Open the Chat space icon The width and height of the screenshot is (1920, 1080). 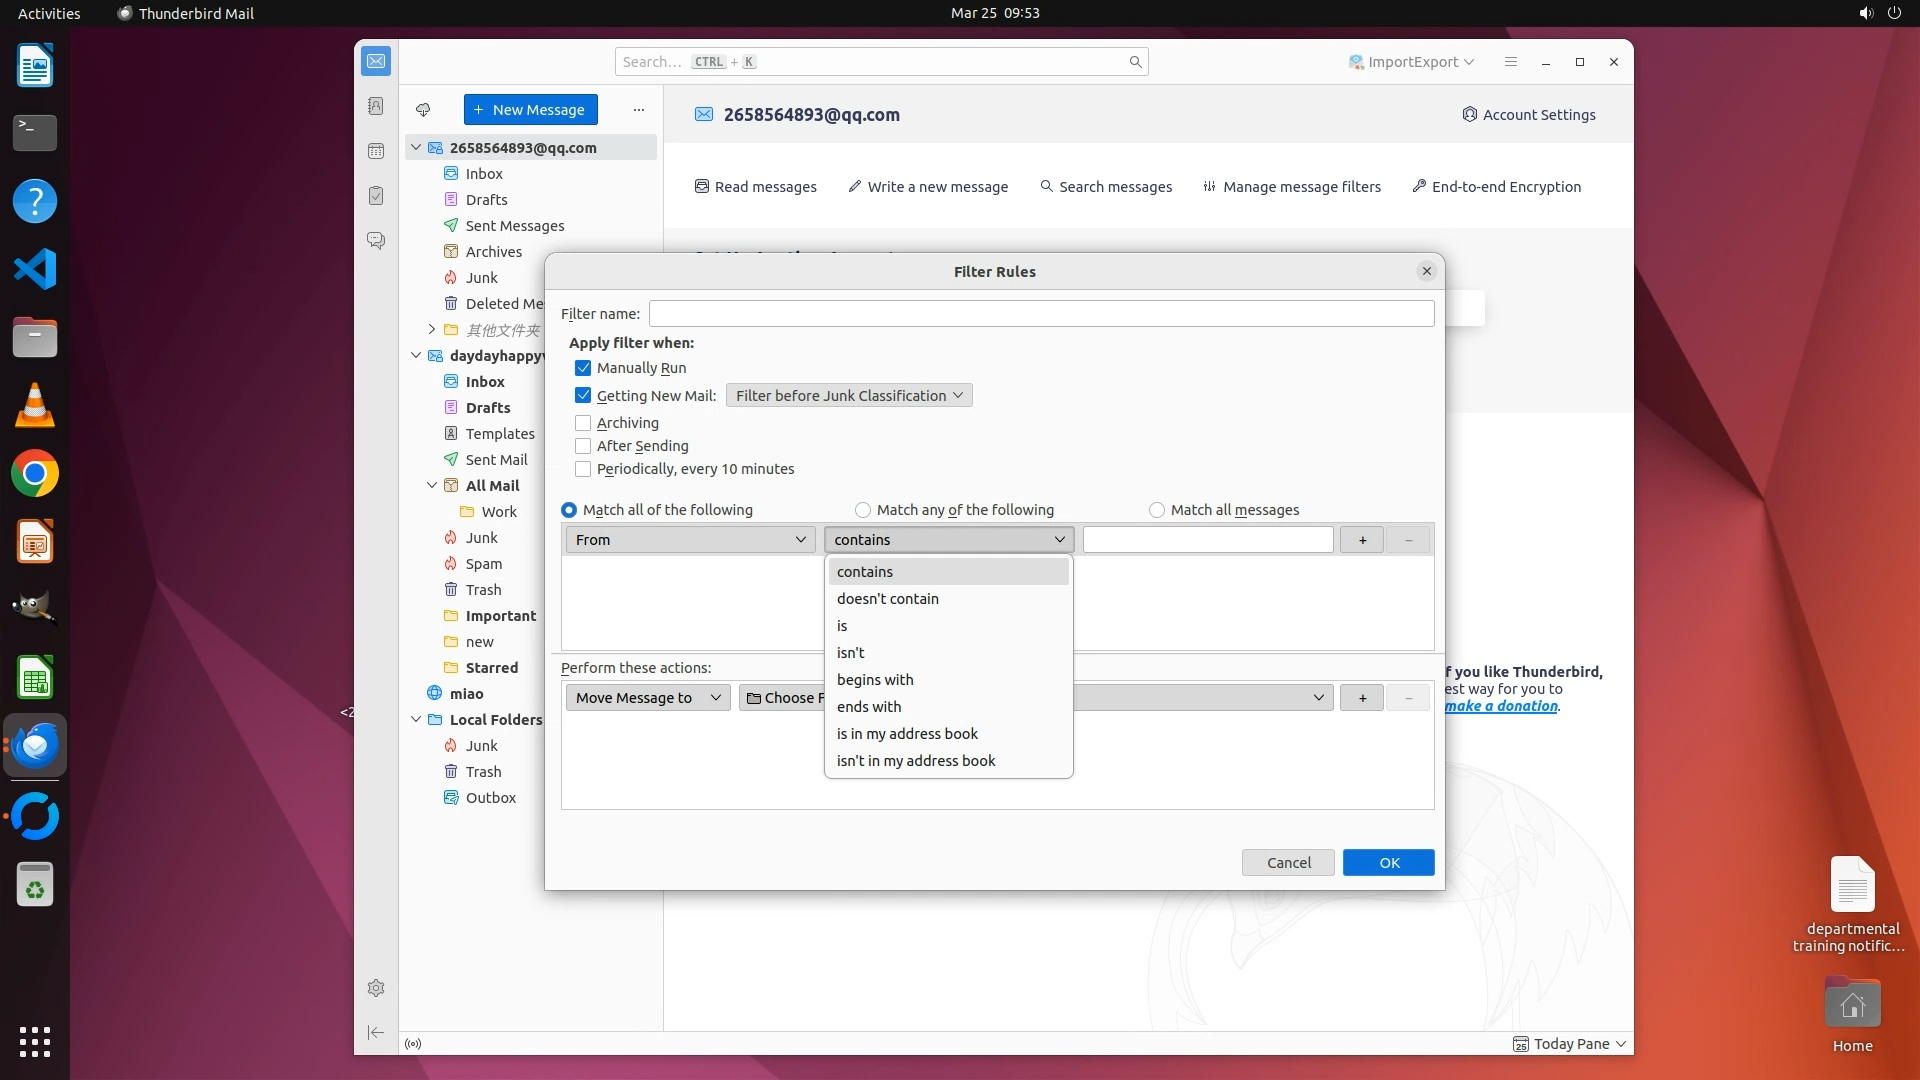coord(376,241)
